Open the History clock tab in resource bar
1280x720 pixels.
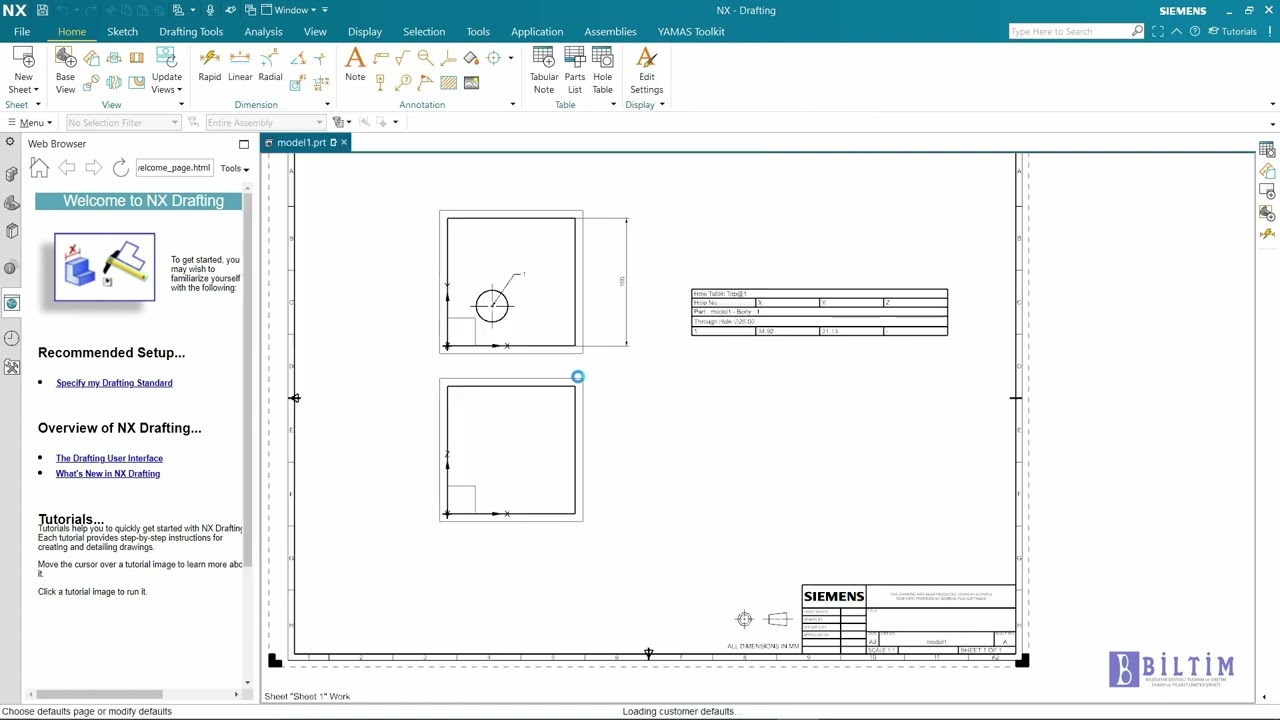pos(11,338)
